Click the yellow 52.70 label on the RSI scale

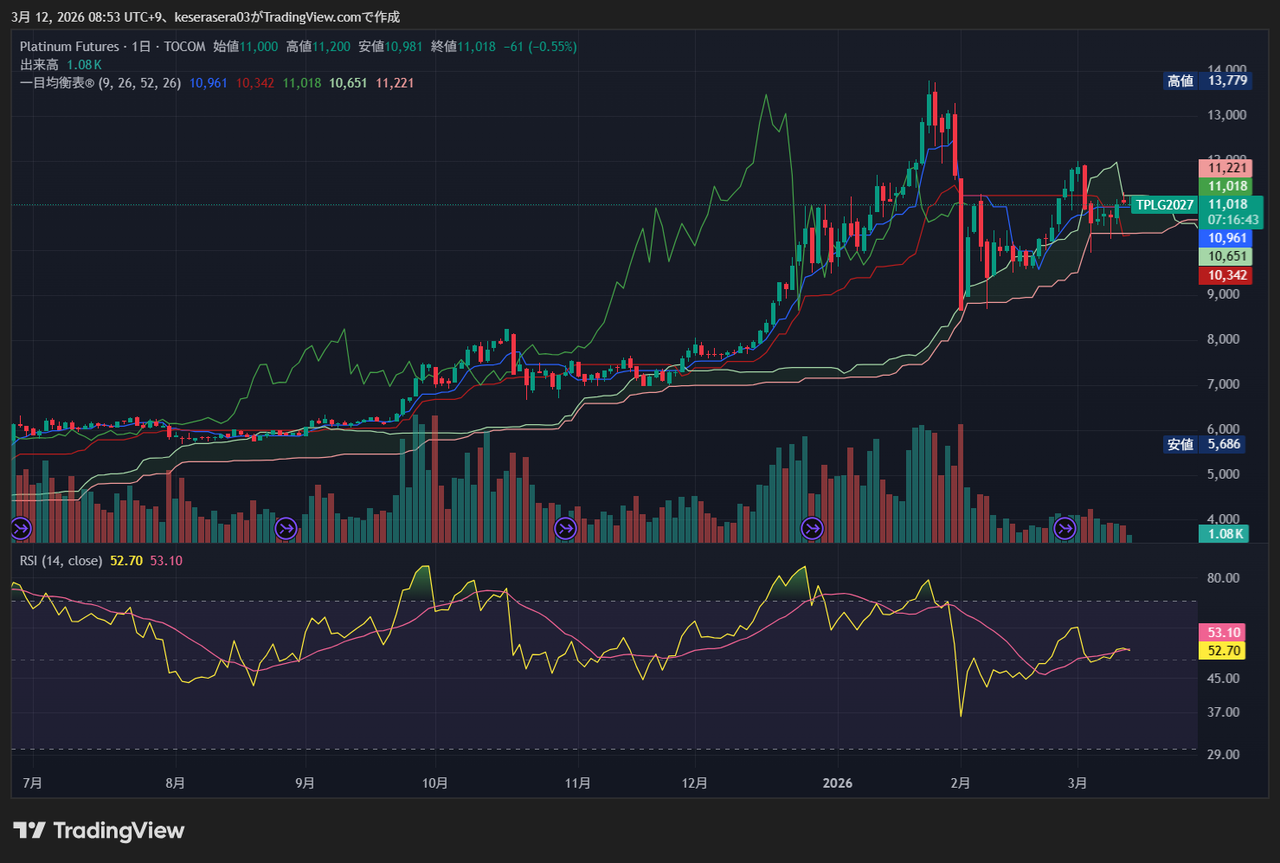tap(1224, 650)
